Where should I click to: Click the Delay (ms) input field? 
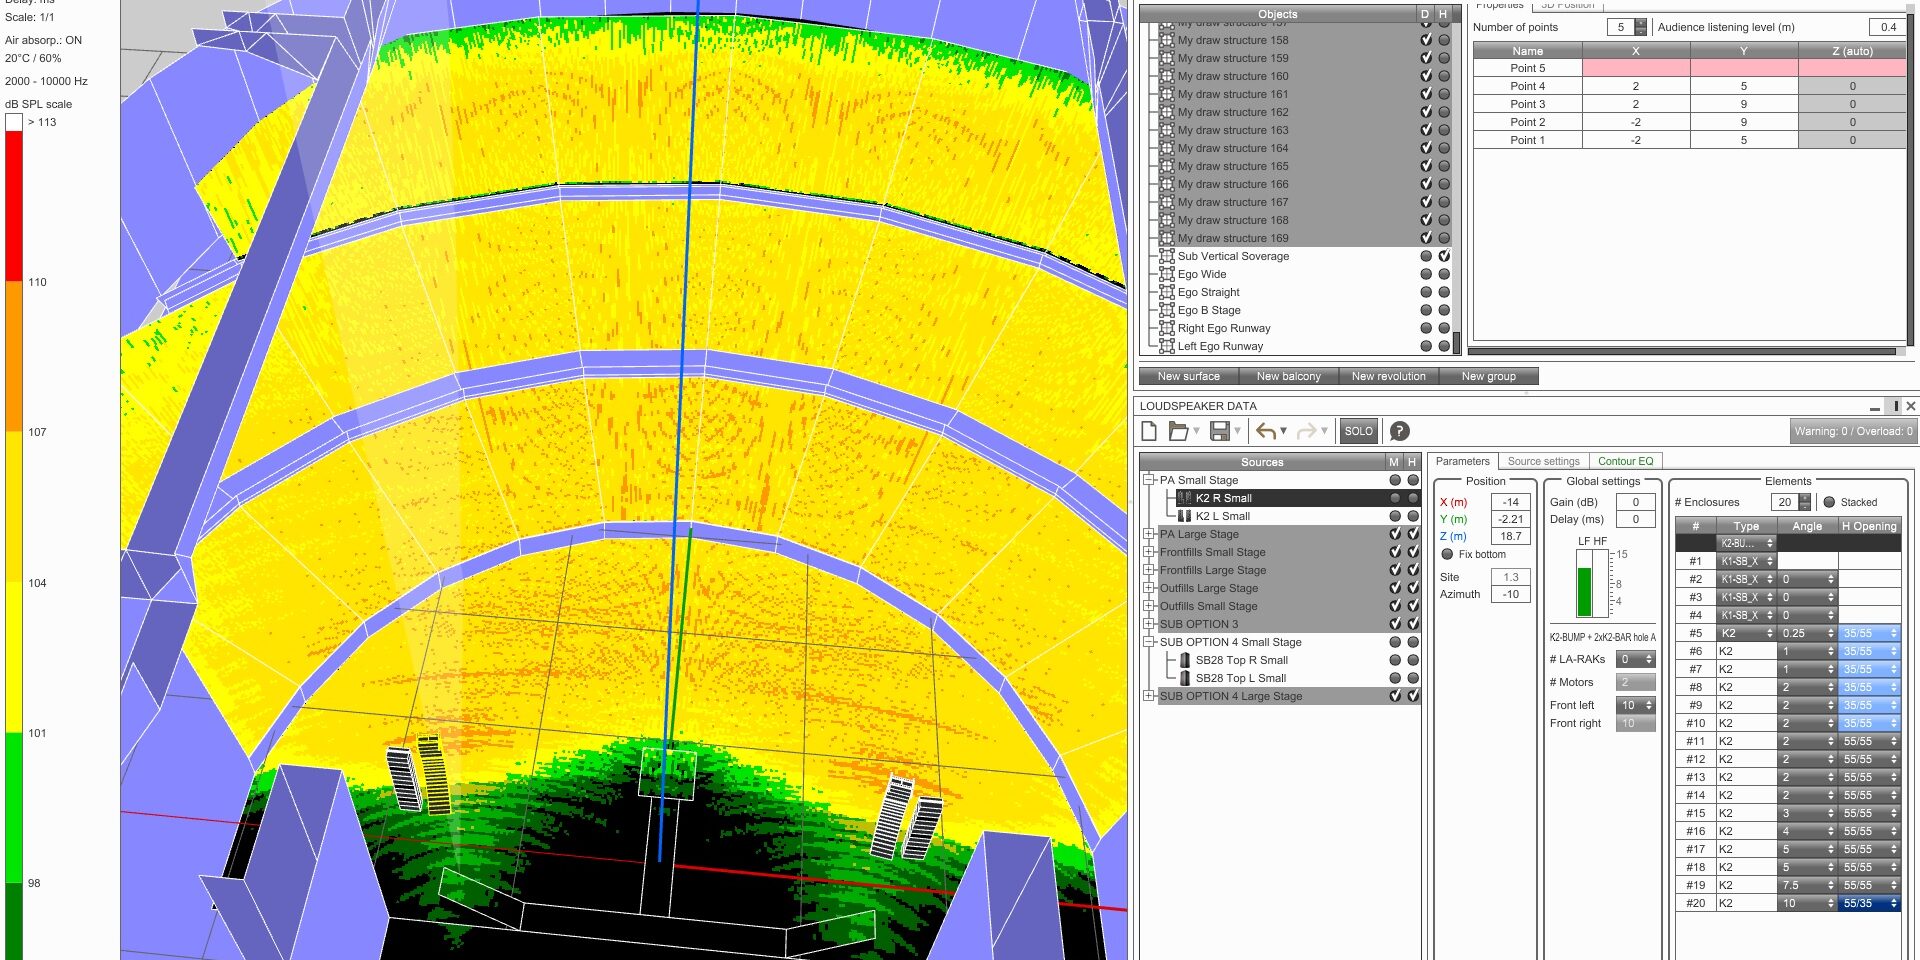[1636, 519]
